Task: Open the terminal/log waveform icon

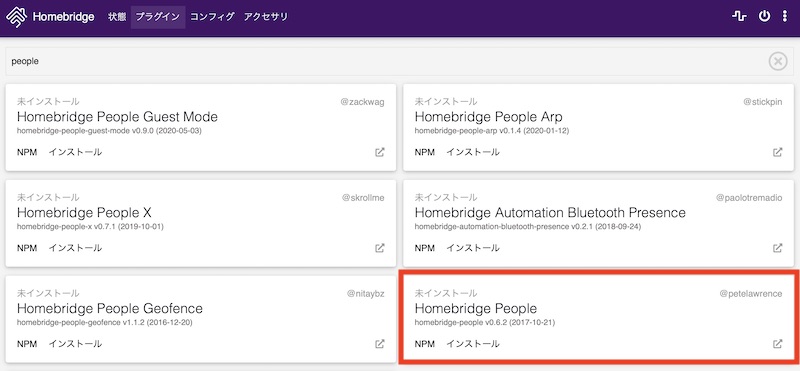Action: pyautogui.click(x=739, y=17)
